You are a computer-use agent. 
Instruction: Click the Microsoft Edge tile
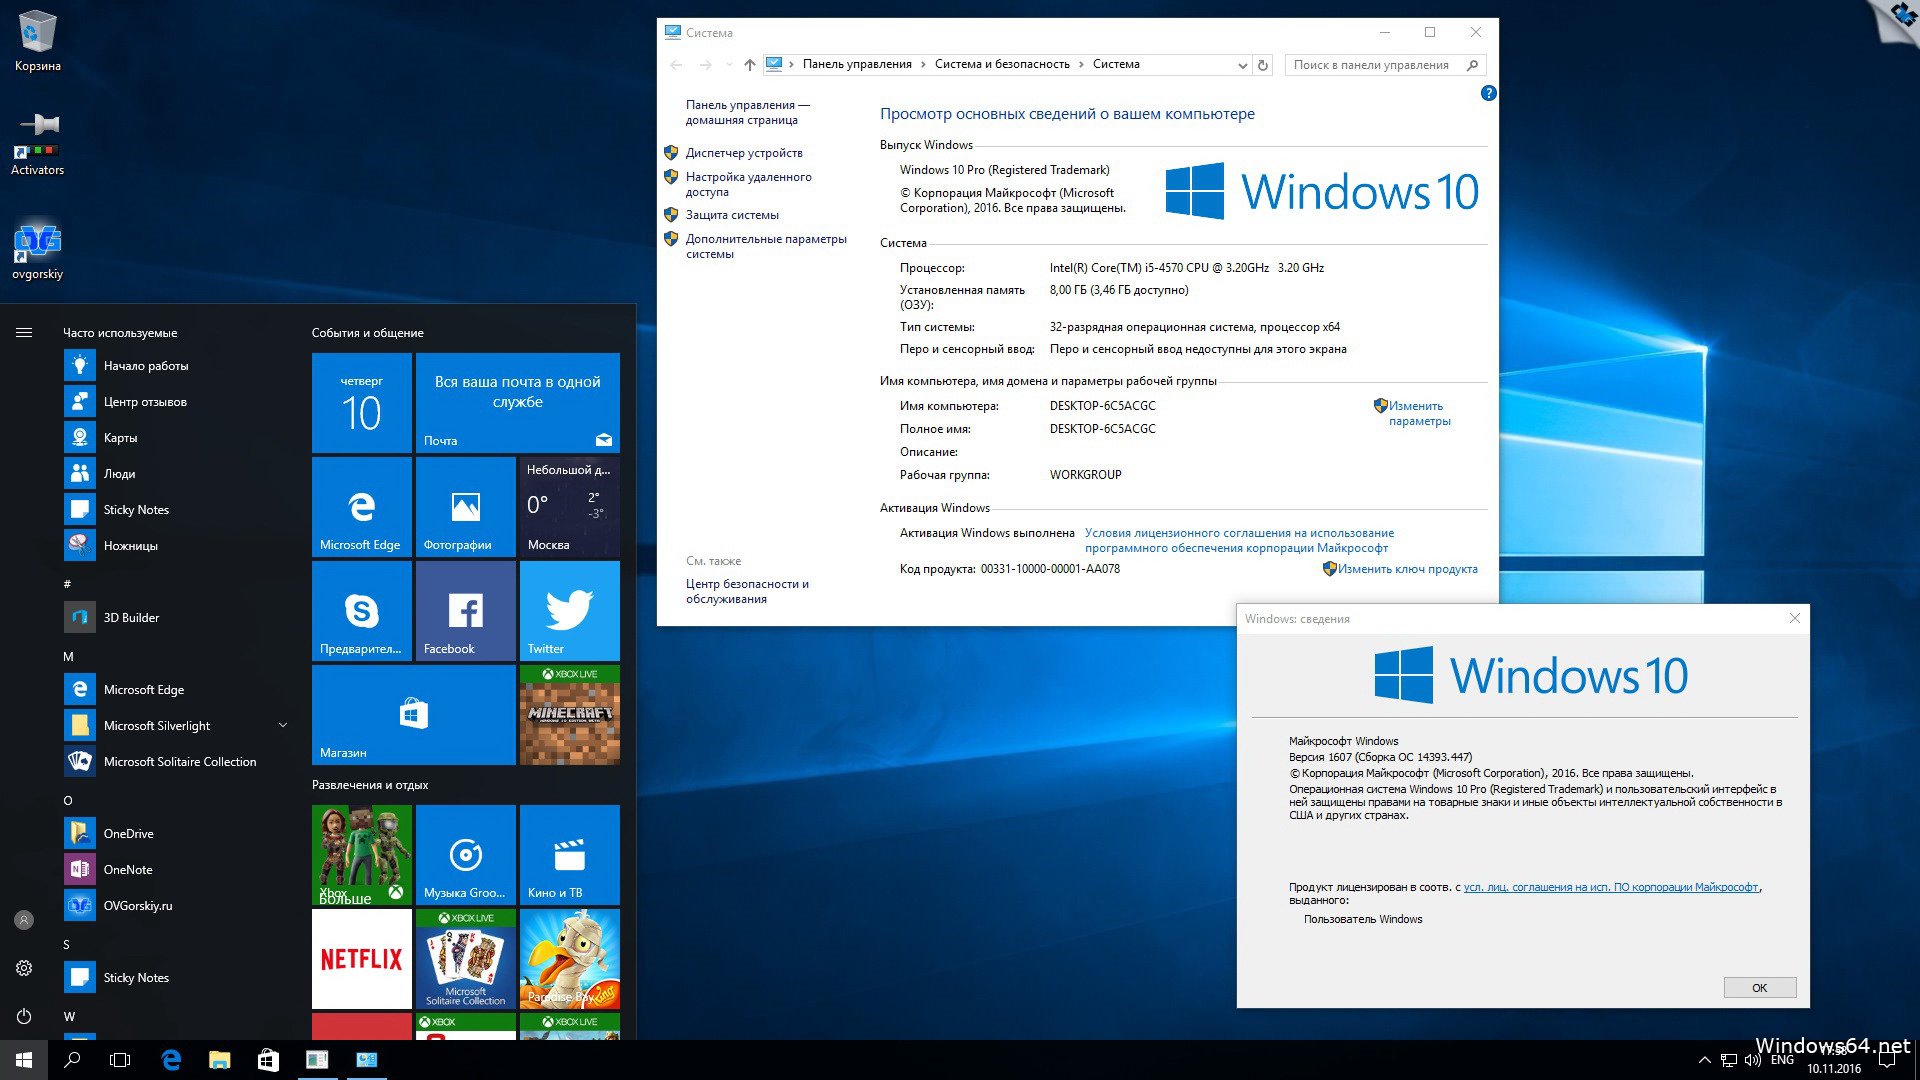362,507
